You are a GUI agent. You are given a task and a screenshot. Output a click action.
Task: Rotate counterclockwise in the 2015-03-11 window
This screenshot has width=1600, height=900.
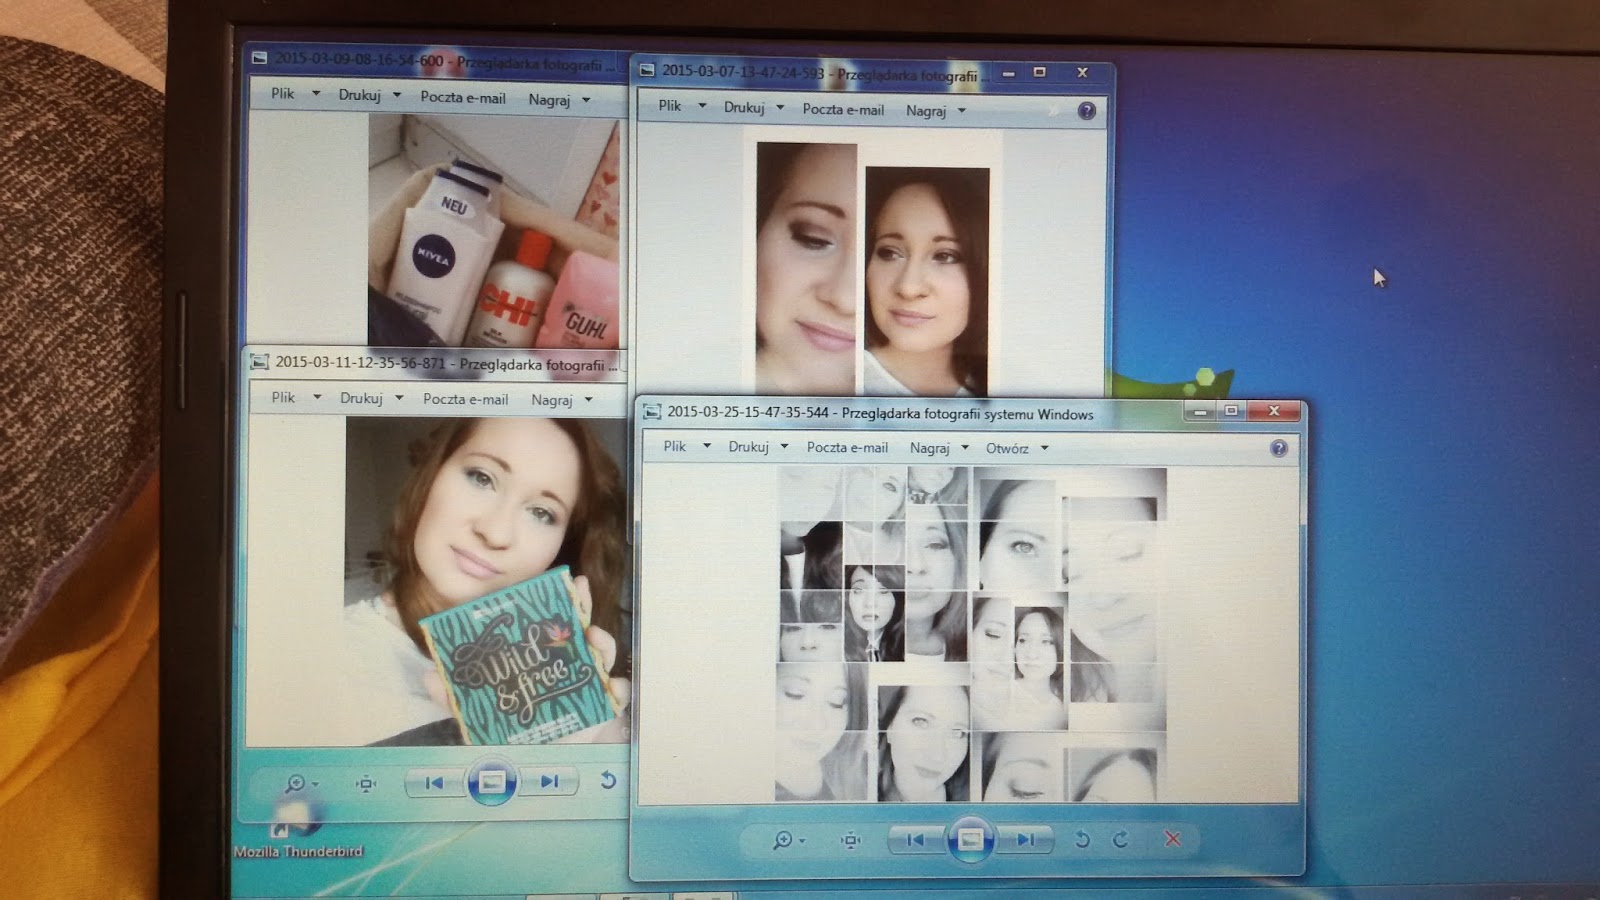point(608,780)
